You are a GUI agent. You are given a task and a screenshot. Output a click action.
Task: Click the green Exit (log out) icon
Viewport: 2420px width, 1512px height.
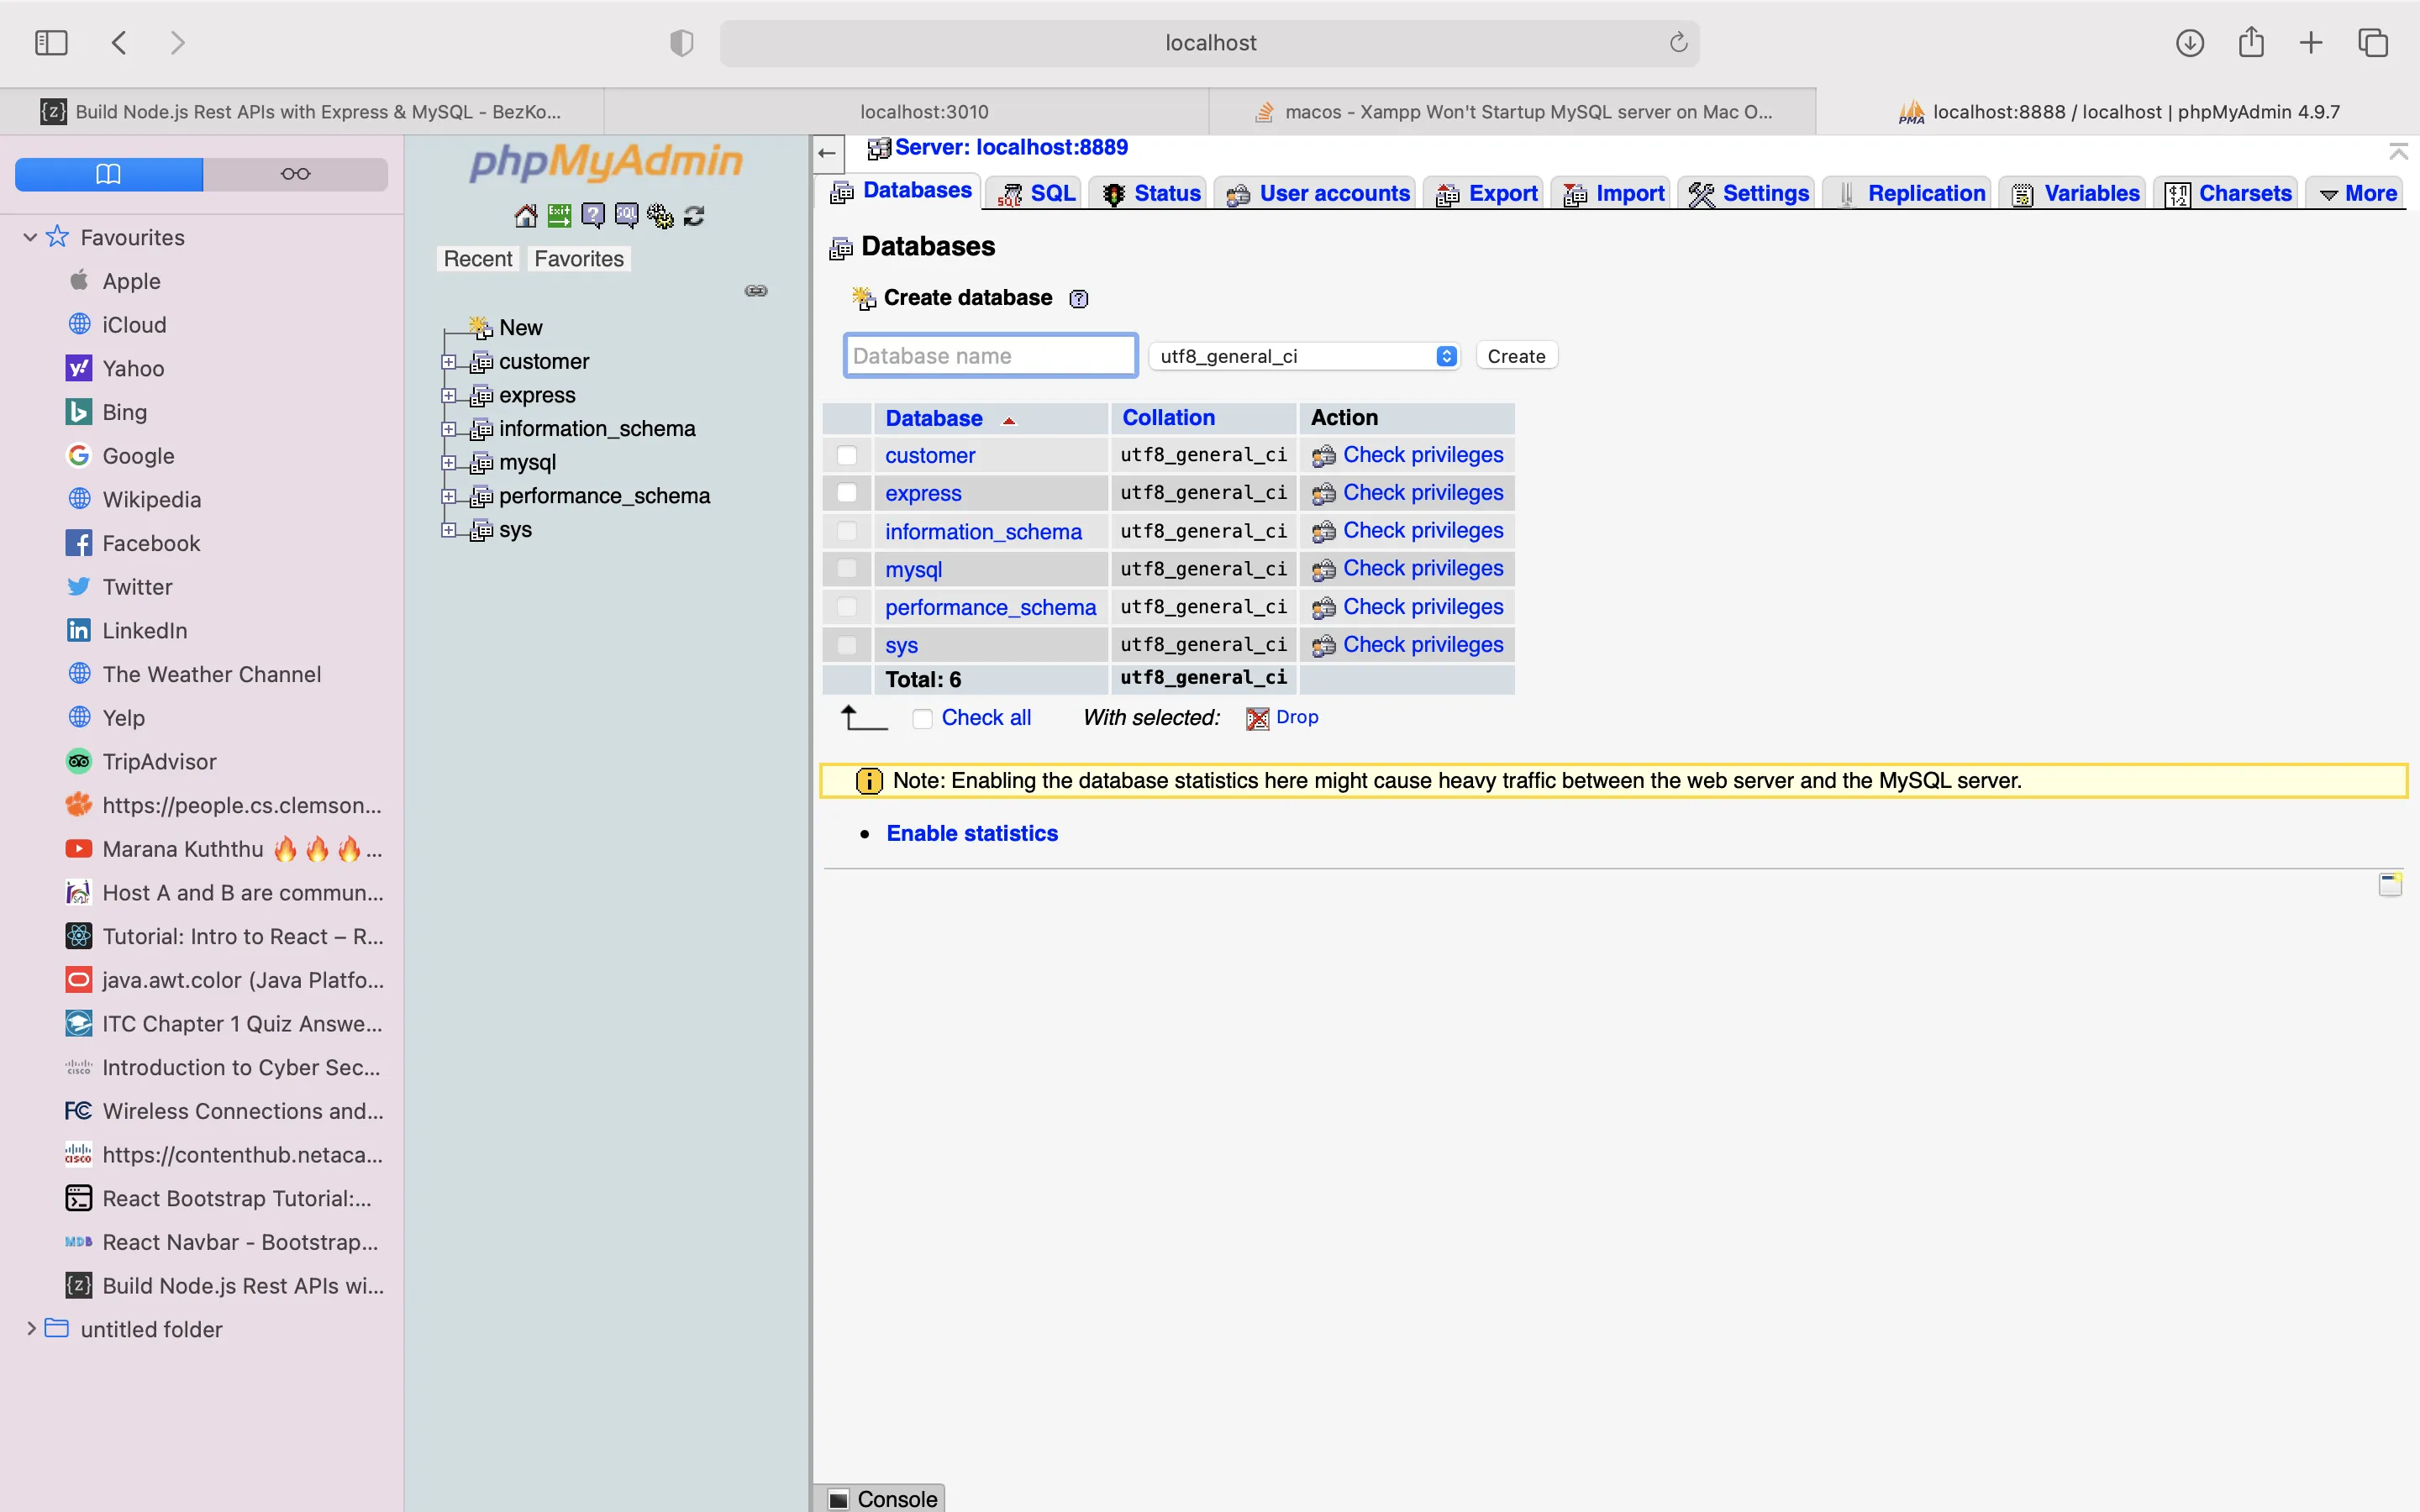(559, 216)
